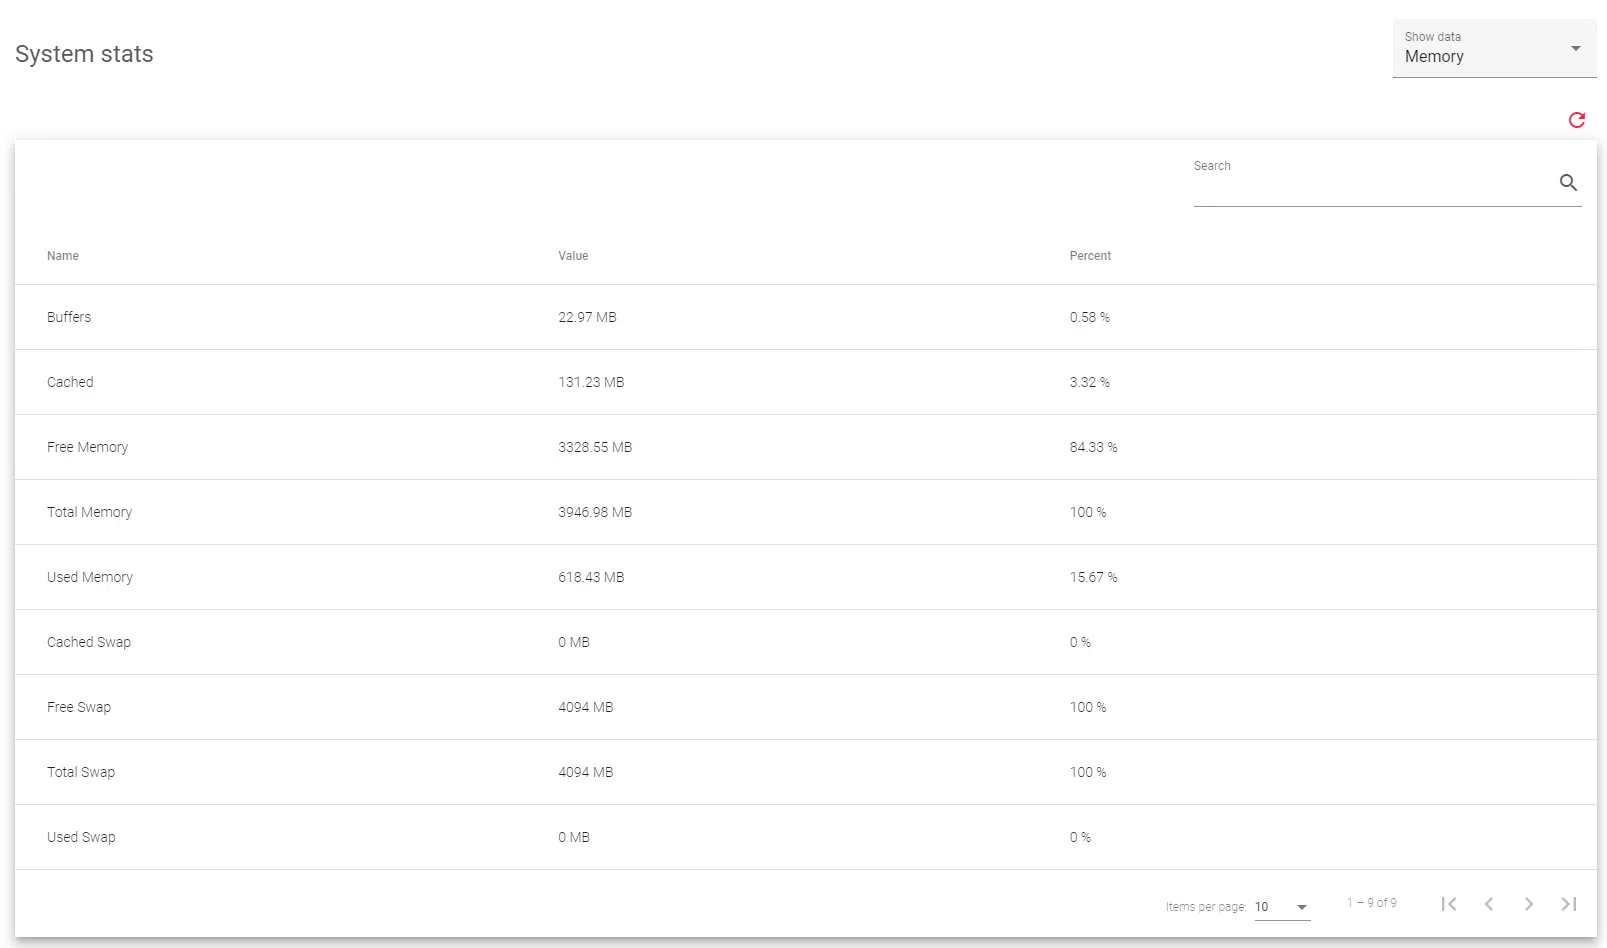Go to the previous page arrow
Viewport: 1607px width, 948px height.
click(x=1488, y=904)
